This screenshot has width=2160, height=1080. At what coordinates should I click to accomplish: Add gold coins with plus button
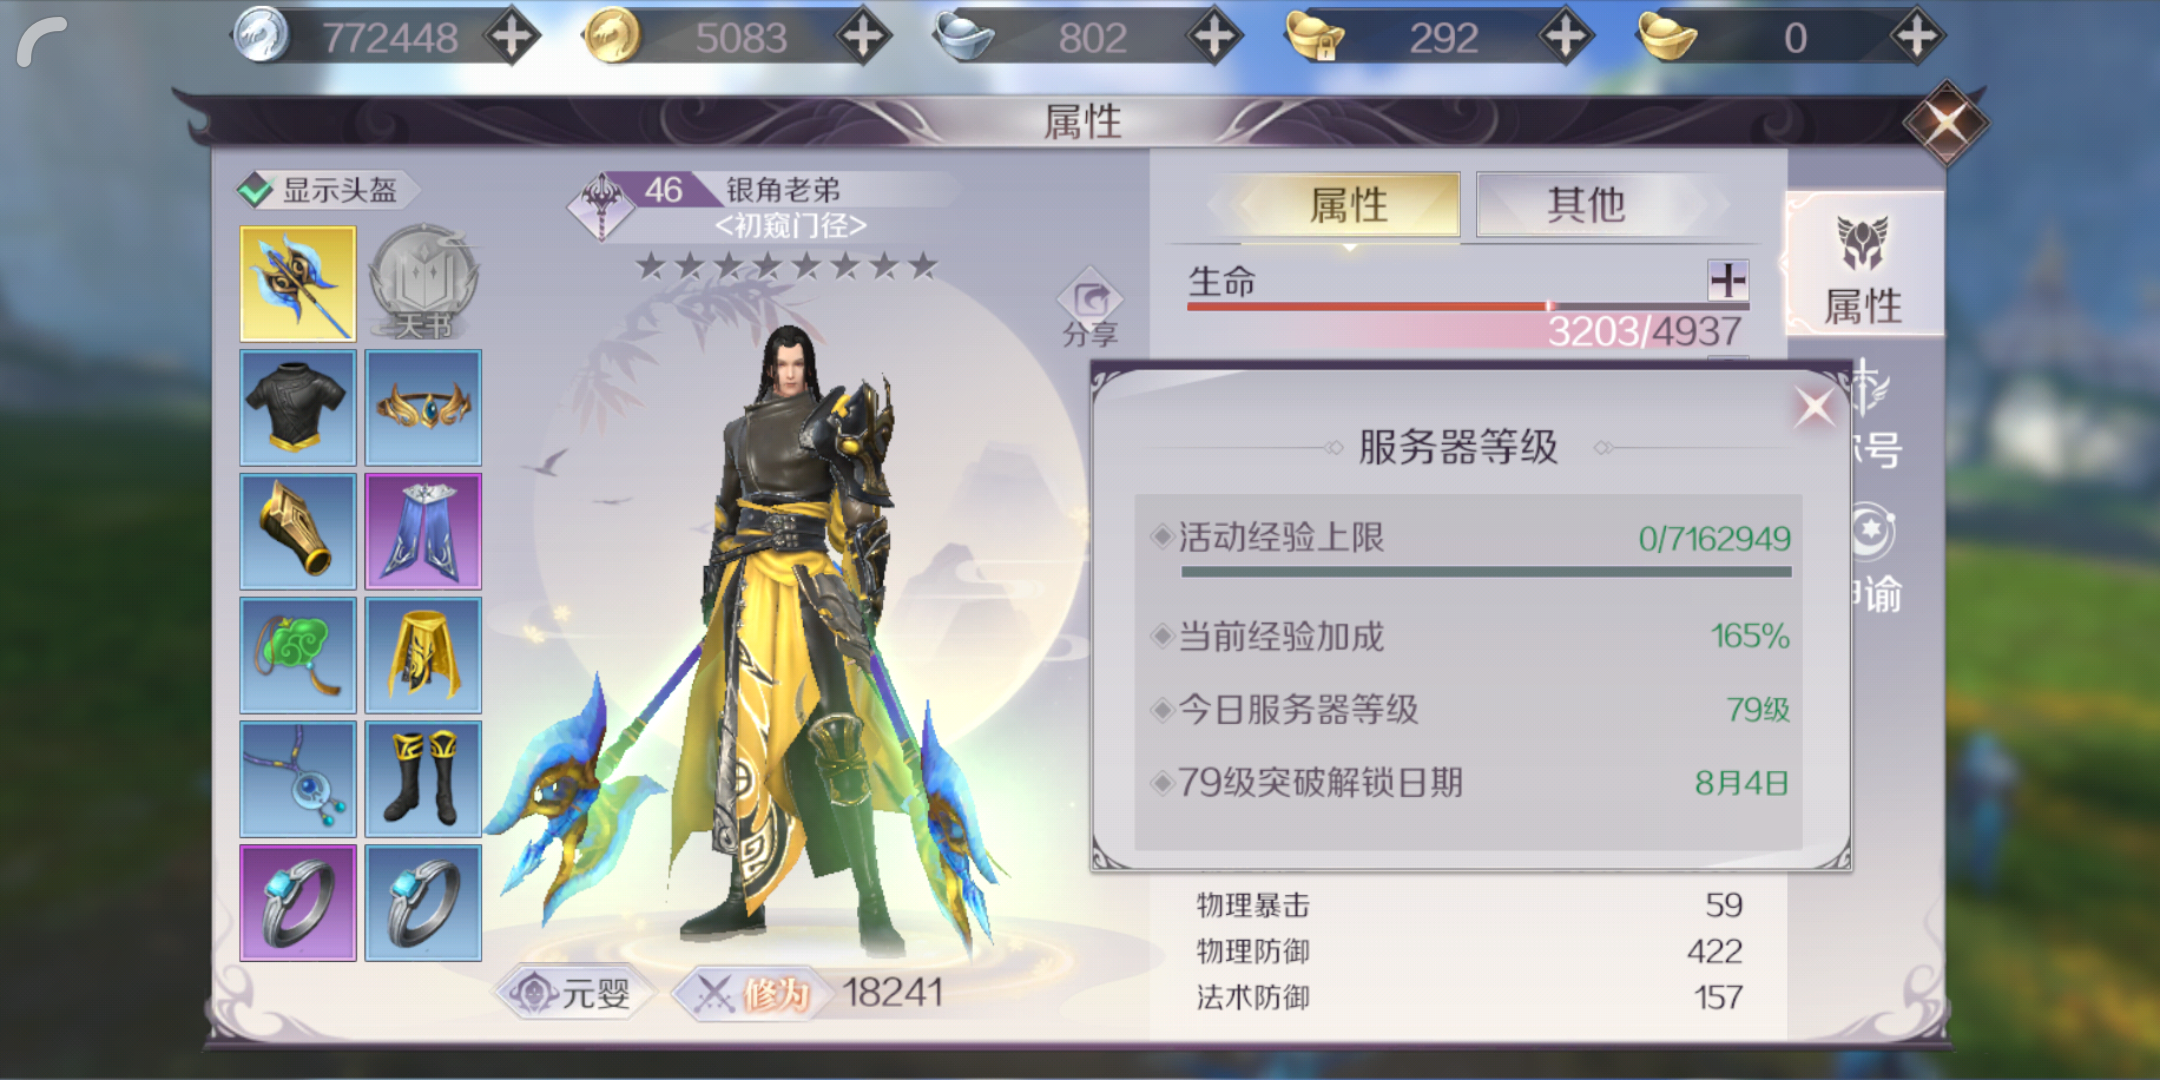[863, 38]
